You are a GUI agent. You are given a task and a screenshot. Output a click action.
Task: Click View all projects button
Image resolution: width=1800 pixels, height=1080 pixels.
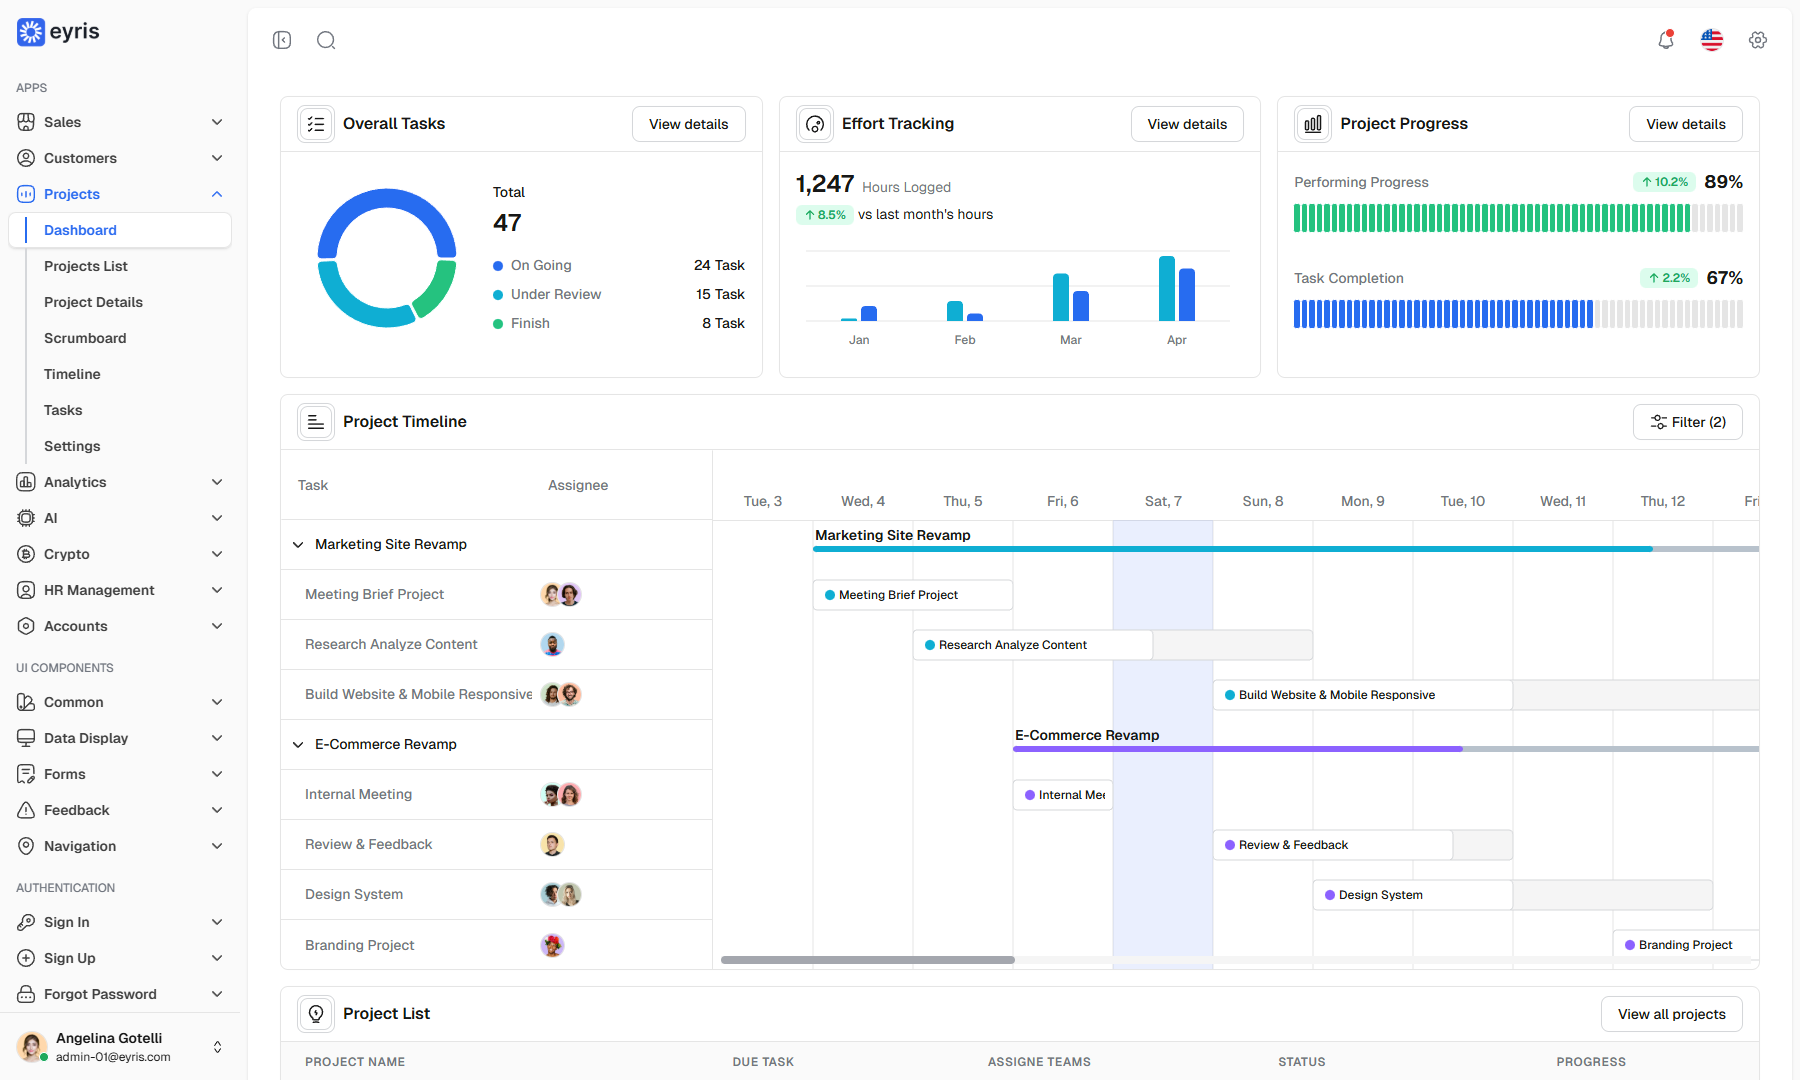coord(1672,1014)
